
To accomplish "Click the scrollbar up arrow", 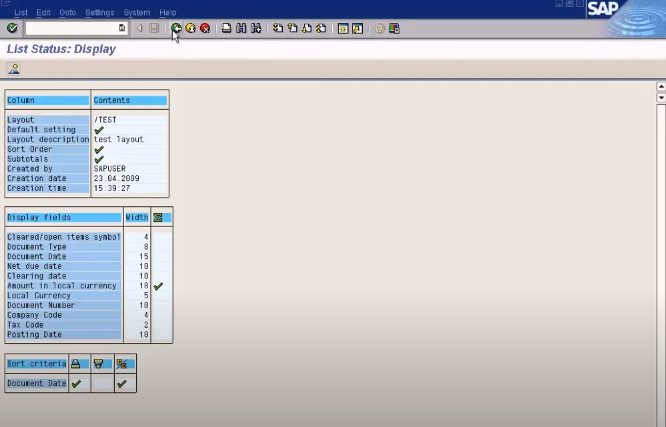I will pos(661,87).
